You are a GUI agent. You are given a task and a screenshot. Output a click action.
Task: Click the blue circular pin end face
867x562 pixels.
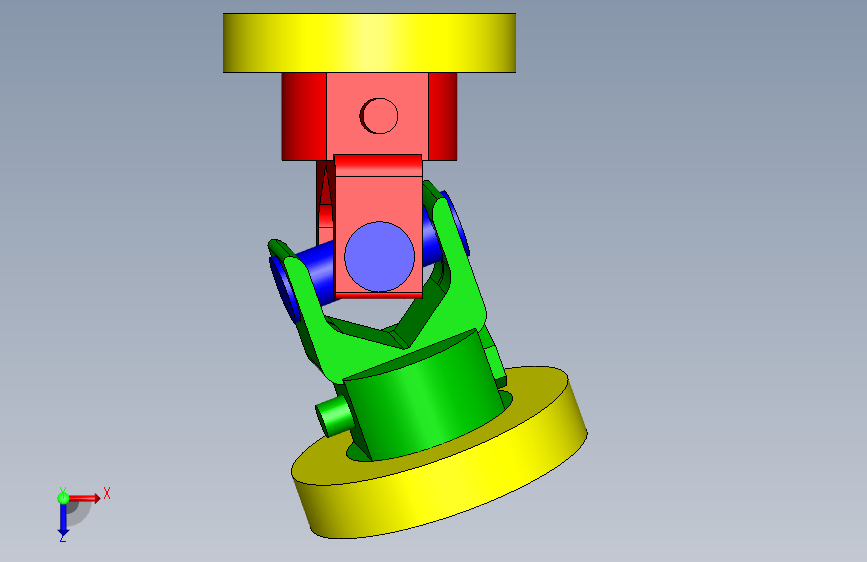point(379,257)
